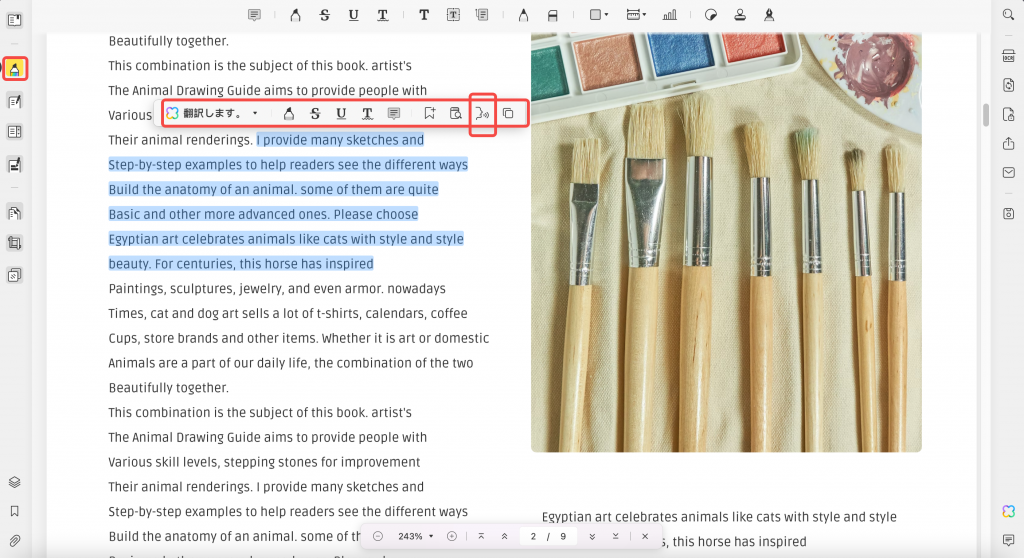Open the sticker tool in top toolbar
1024x558 pixels.
tap(711, 14)
